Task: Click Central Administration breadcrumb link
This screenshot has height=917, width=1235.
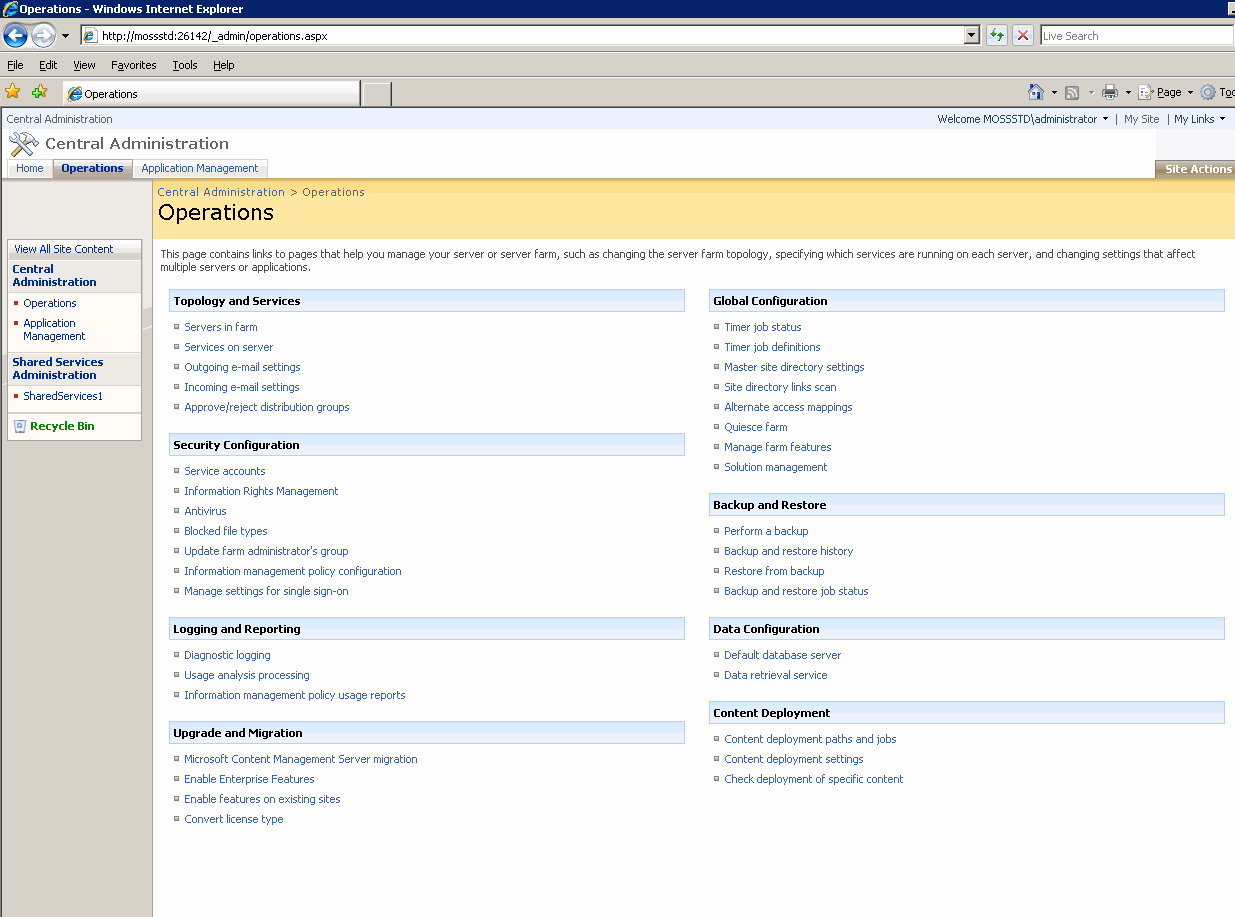Action: click(221, 192)
